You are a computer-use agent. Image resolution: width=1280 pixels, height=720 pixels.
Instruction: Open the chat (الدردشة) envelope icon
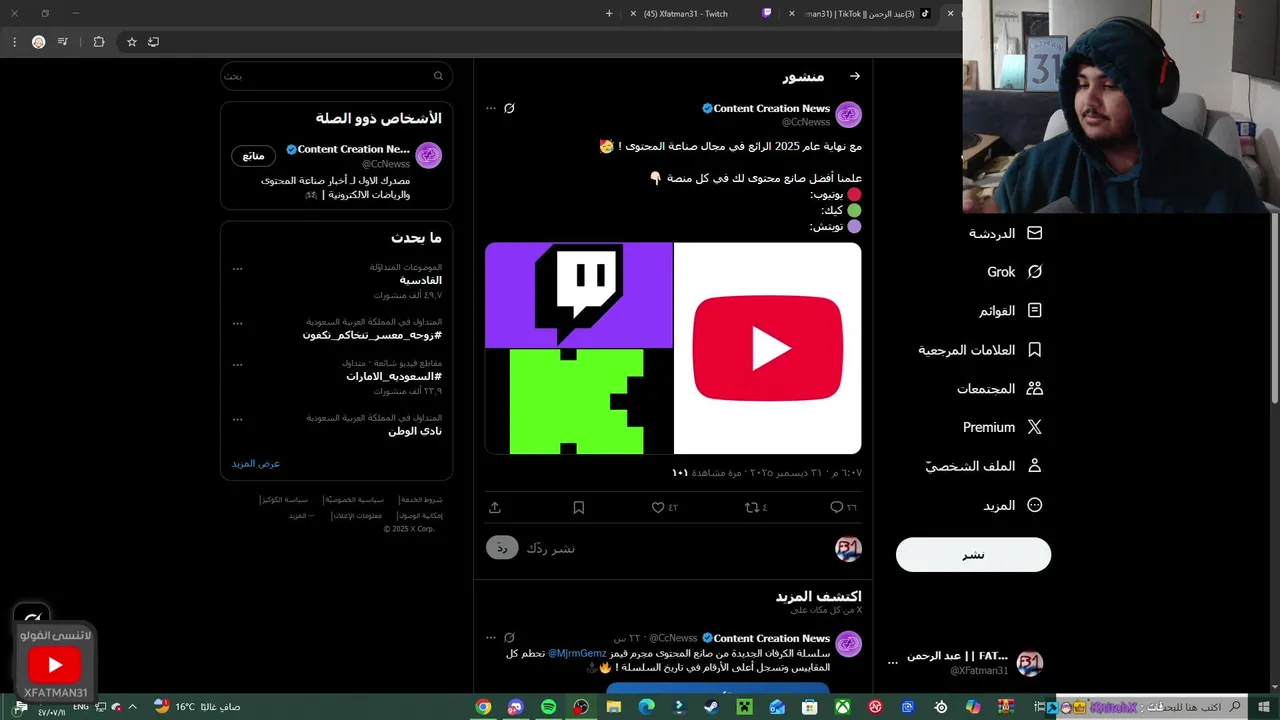[1035, 233]
